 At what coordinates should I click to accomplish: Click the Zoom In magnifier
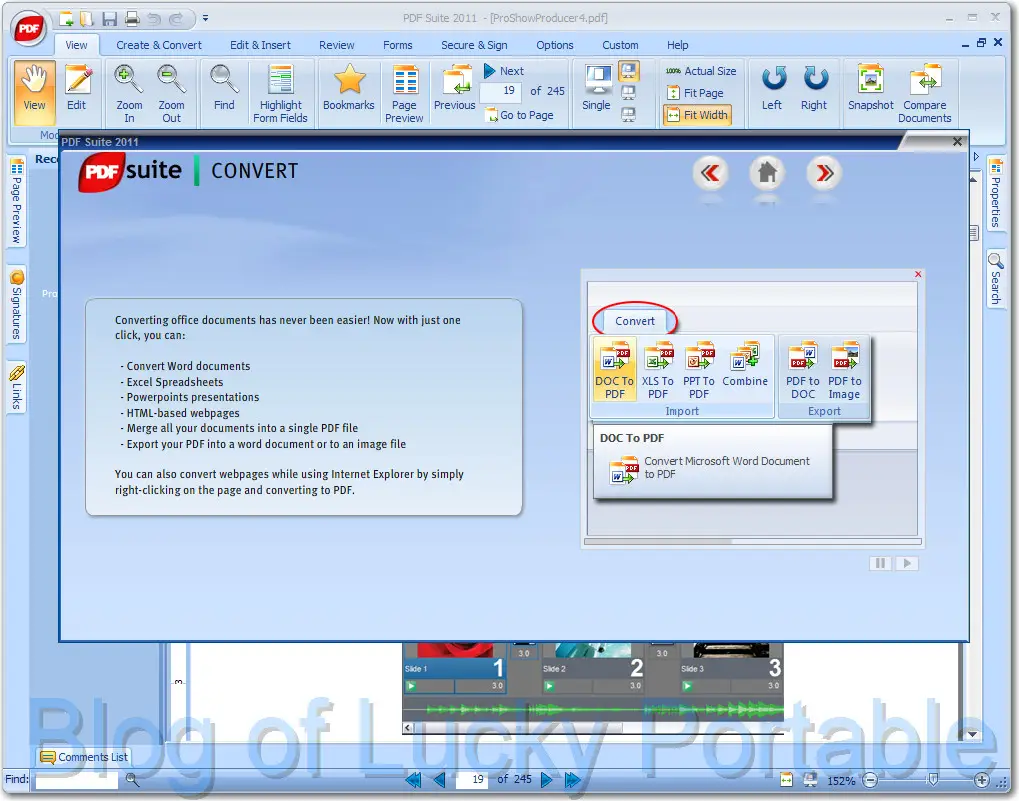tap(129, 92)
